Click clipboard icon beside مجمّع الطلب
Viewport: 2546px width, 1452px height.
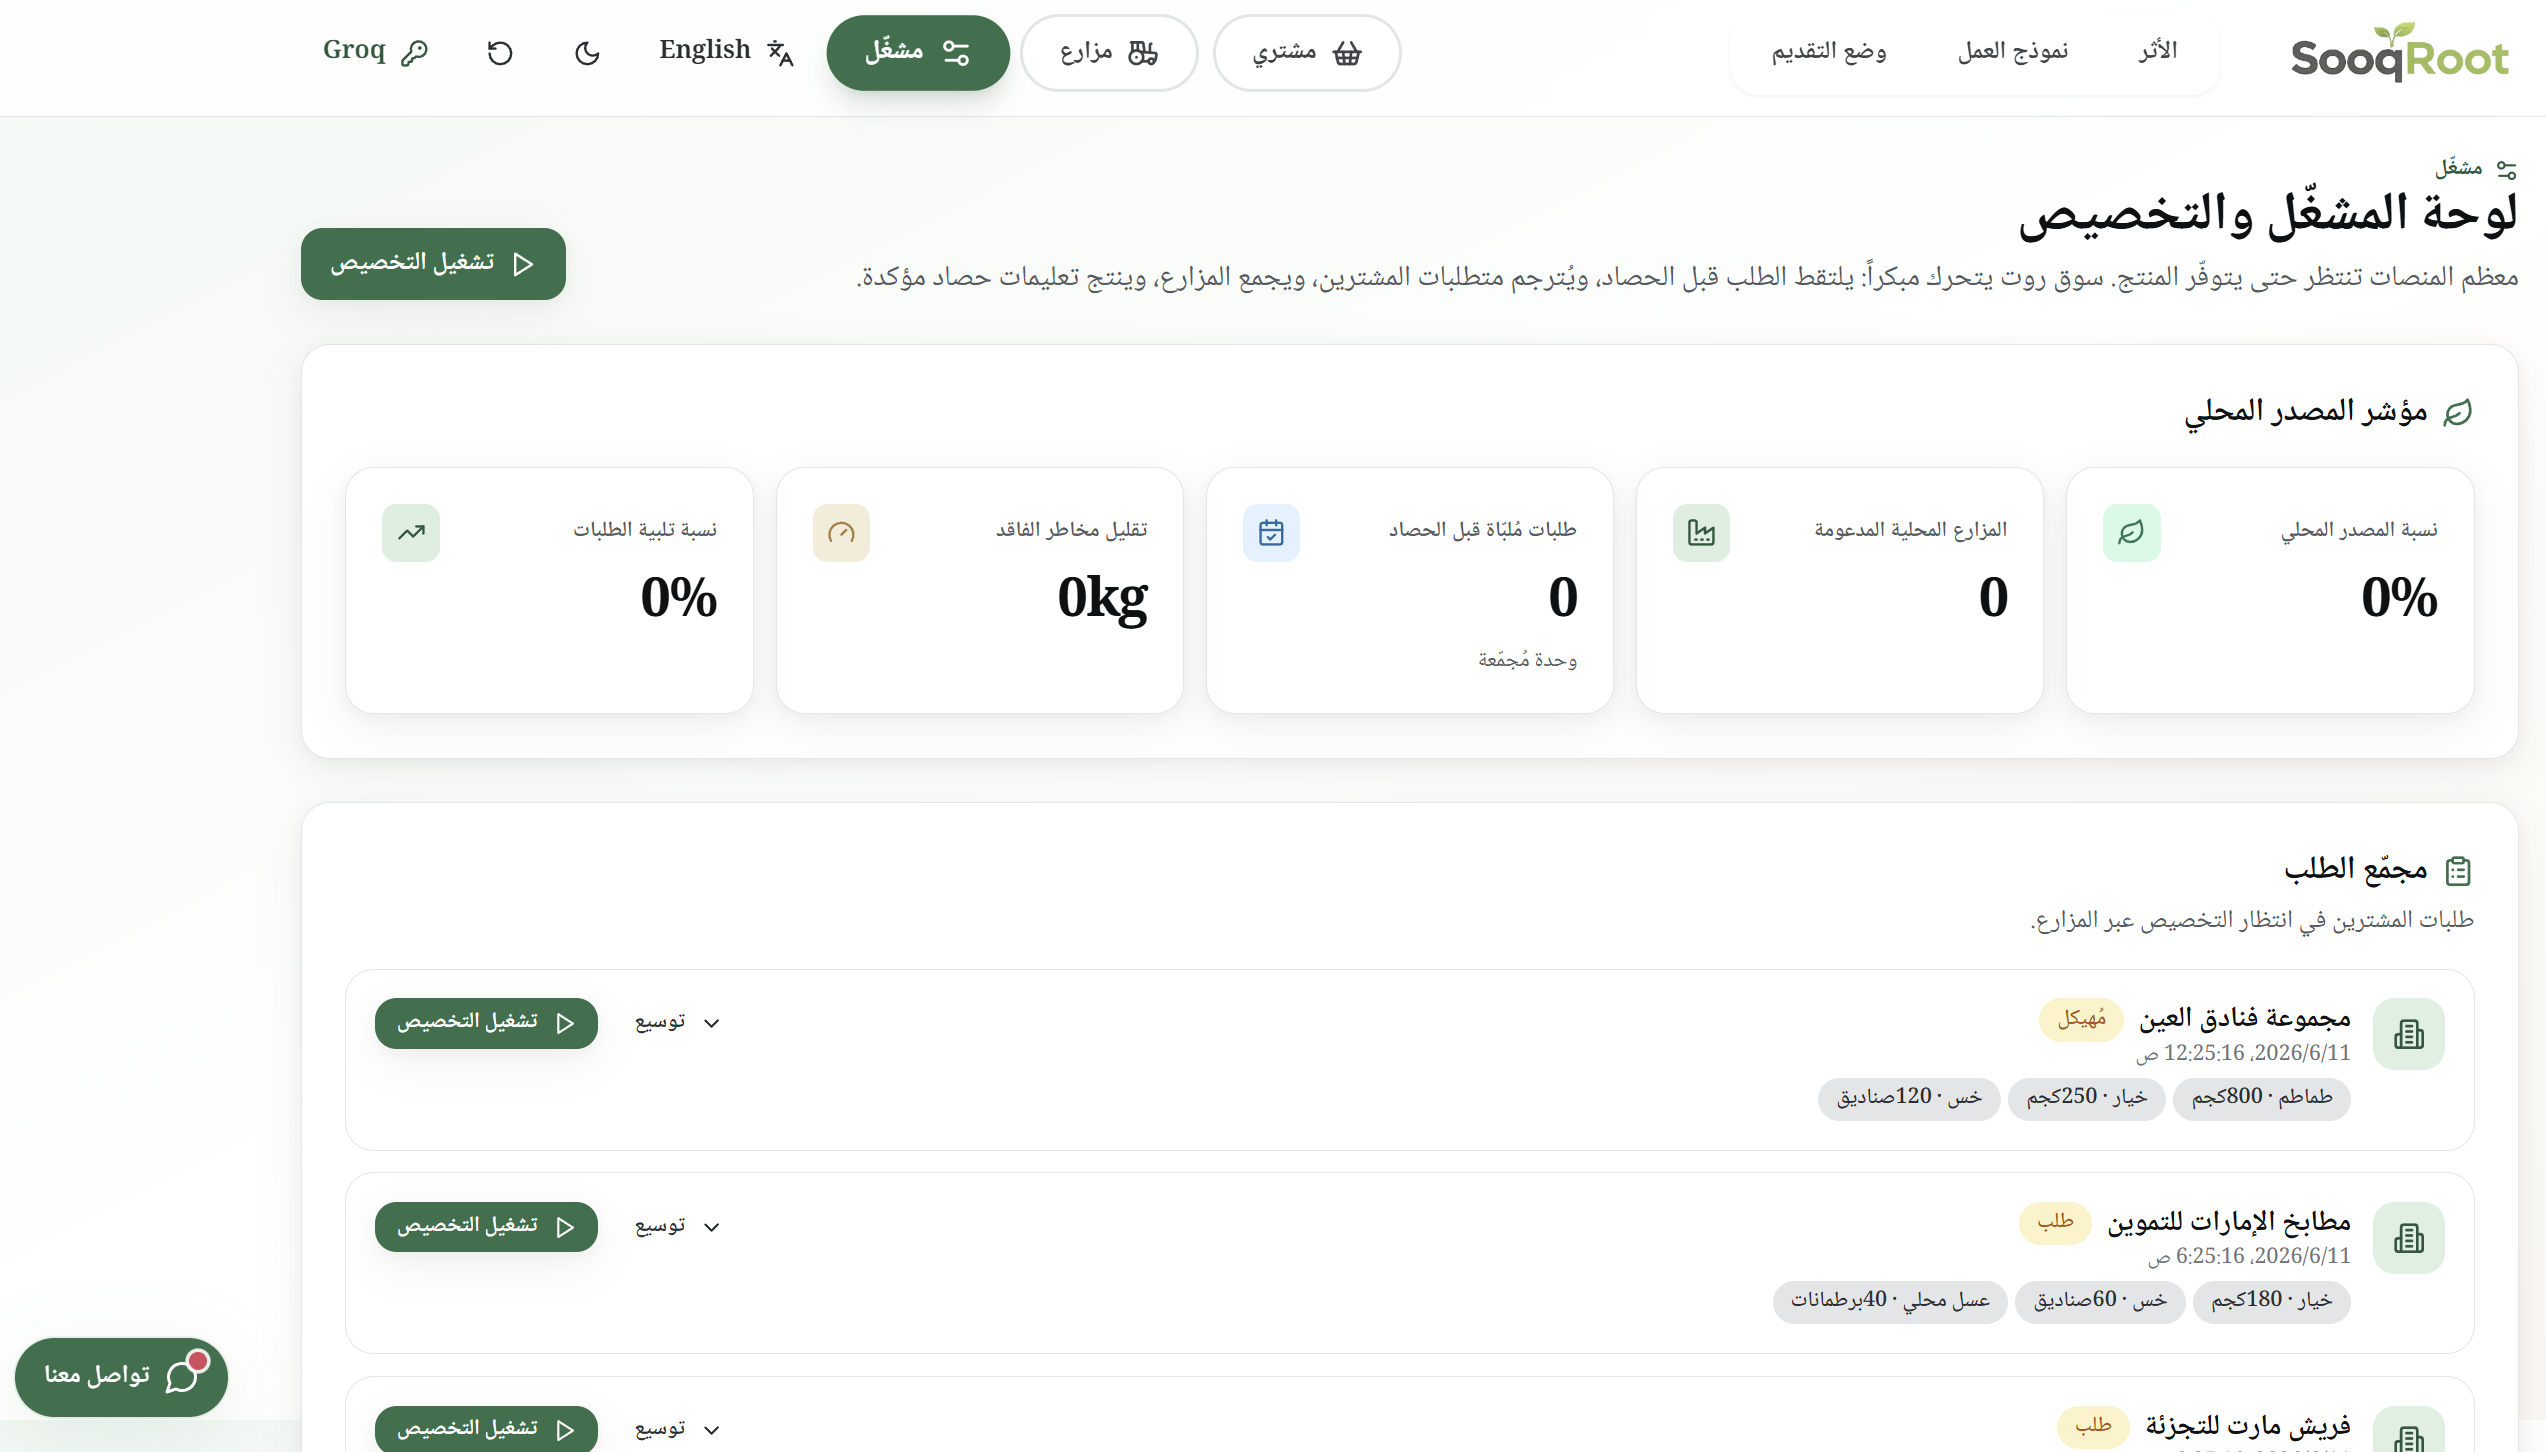point(2458,871)
